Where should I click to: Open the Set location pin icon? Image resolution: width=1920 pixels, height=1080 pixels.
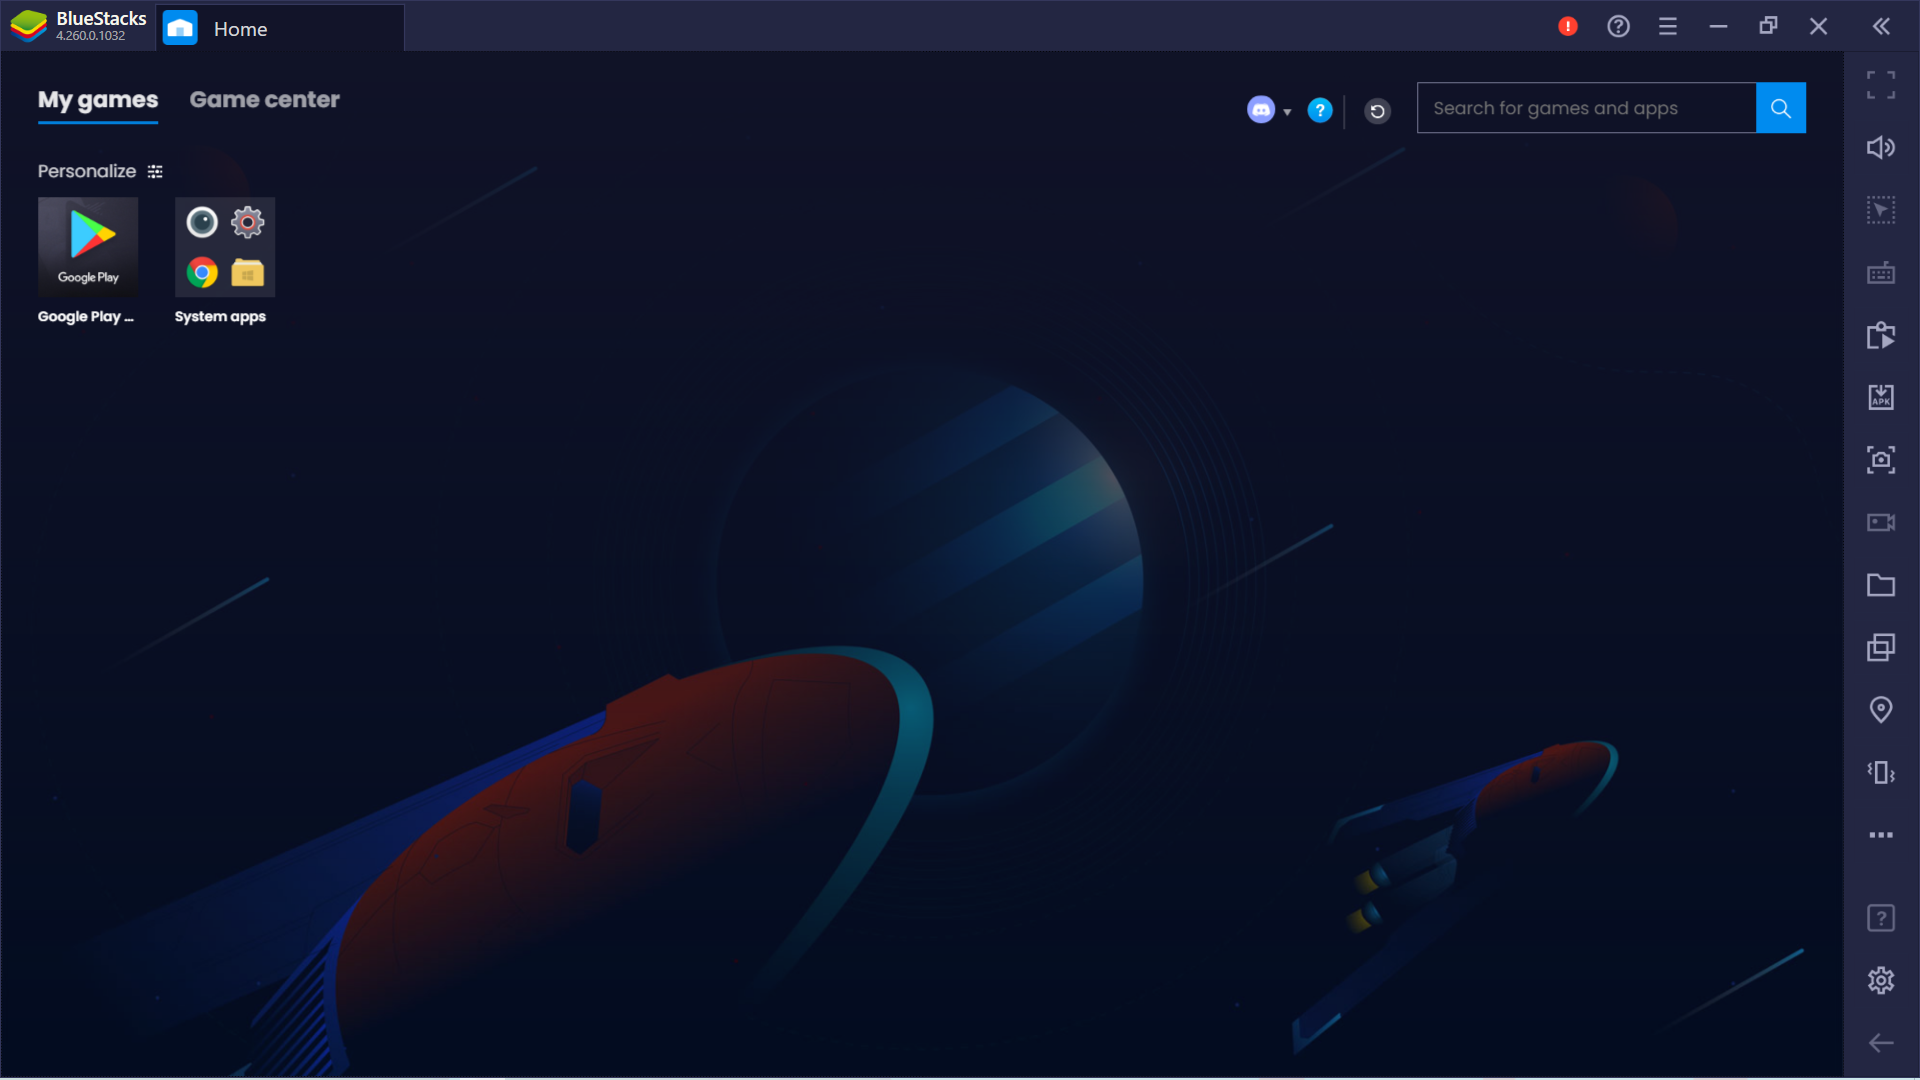coord(1880,710)
